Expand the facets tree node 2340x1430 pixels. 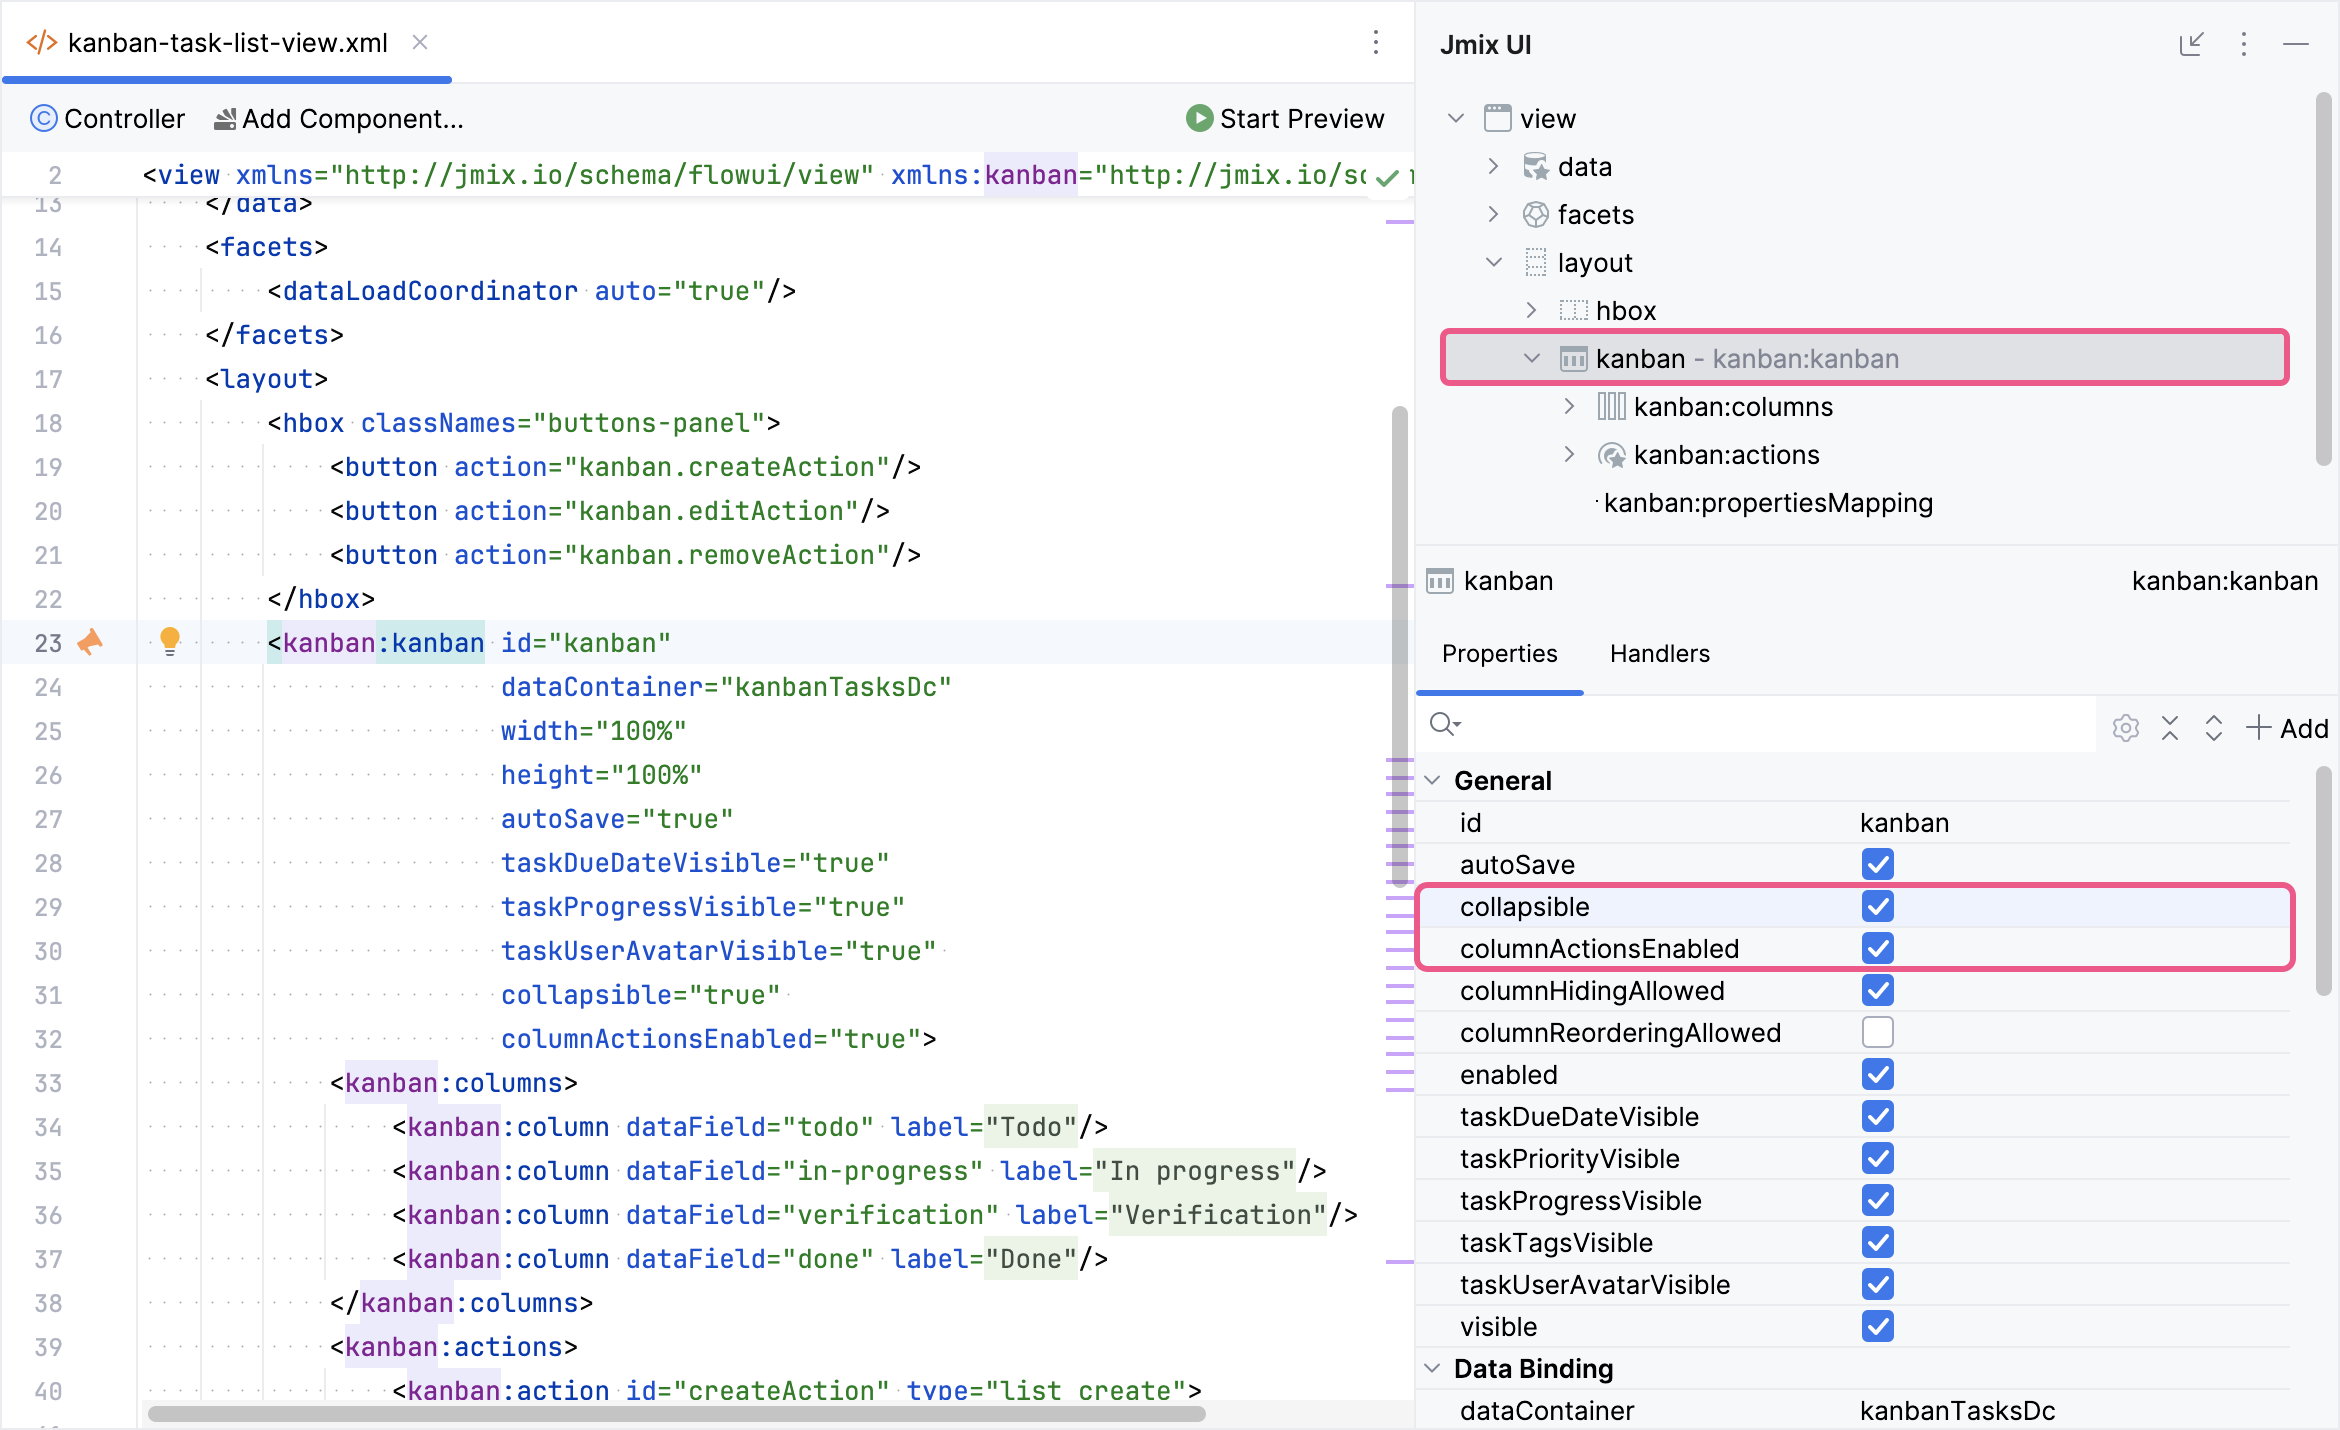(x=1492, y=214)
